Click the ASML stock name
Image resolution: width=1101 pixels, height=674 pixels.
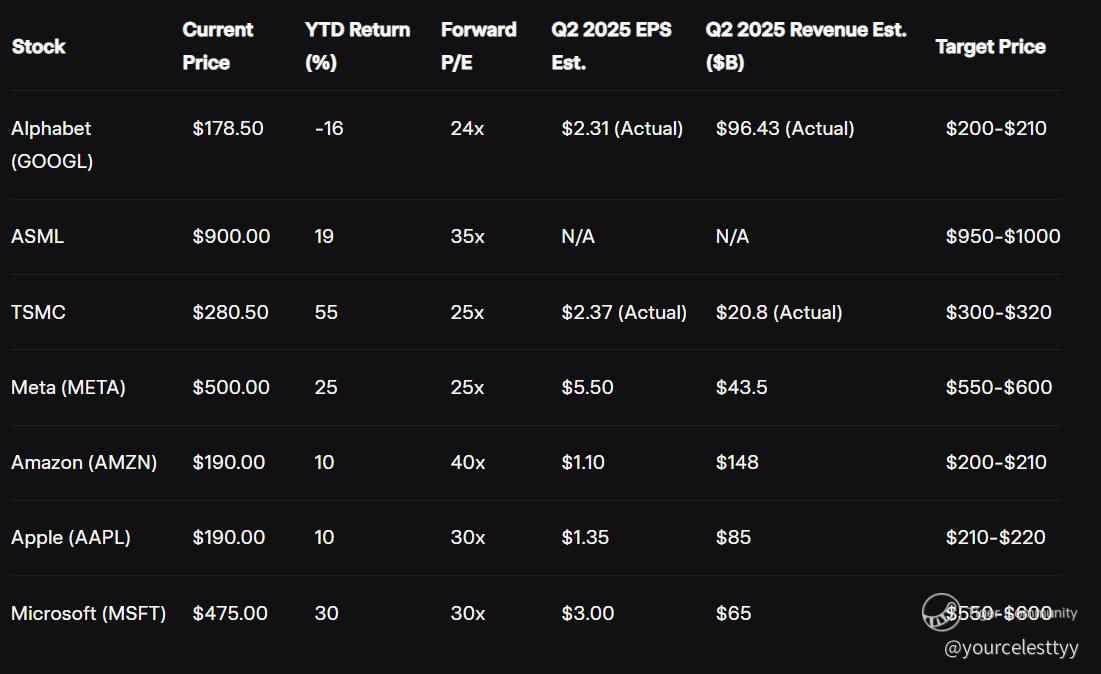click(x=37, y=236)
